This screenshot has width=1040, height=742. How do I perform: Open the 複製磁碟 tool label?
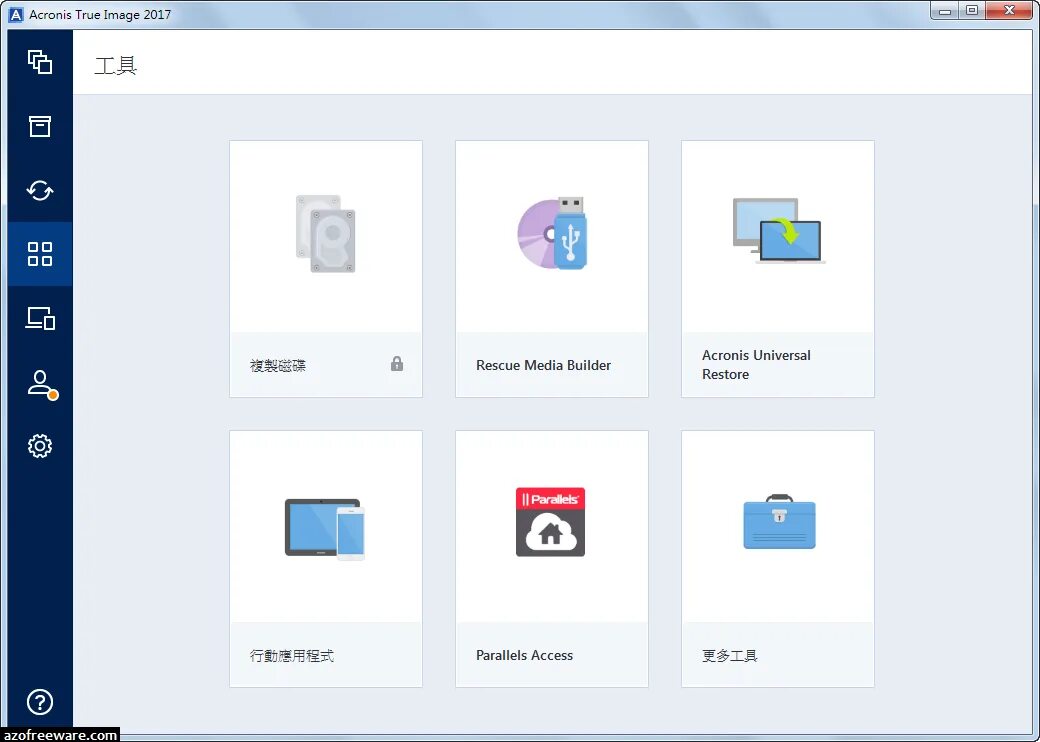point(278,365)
